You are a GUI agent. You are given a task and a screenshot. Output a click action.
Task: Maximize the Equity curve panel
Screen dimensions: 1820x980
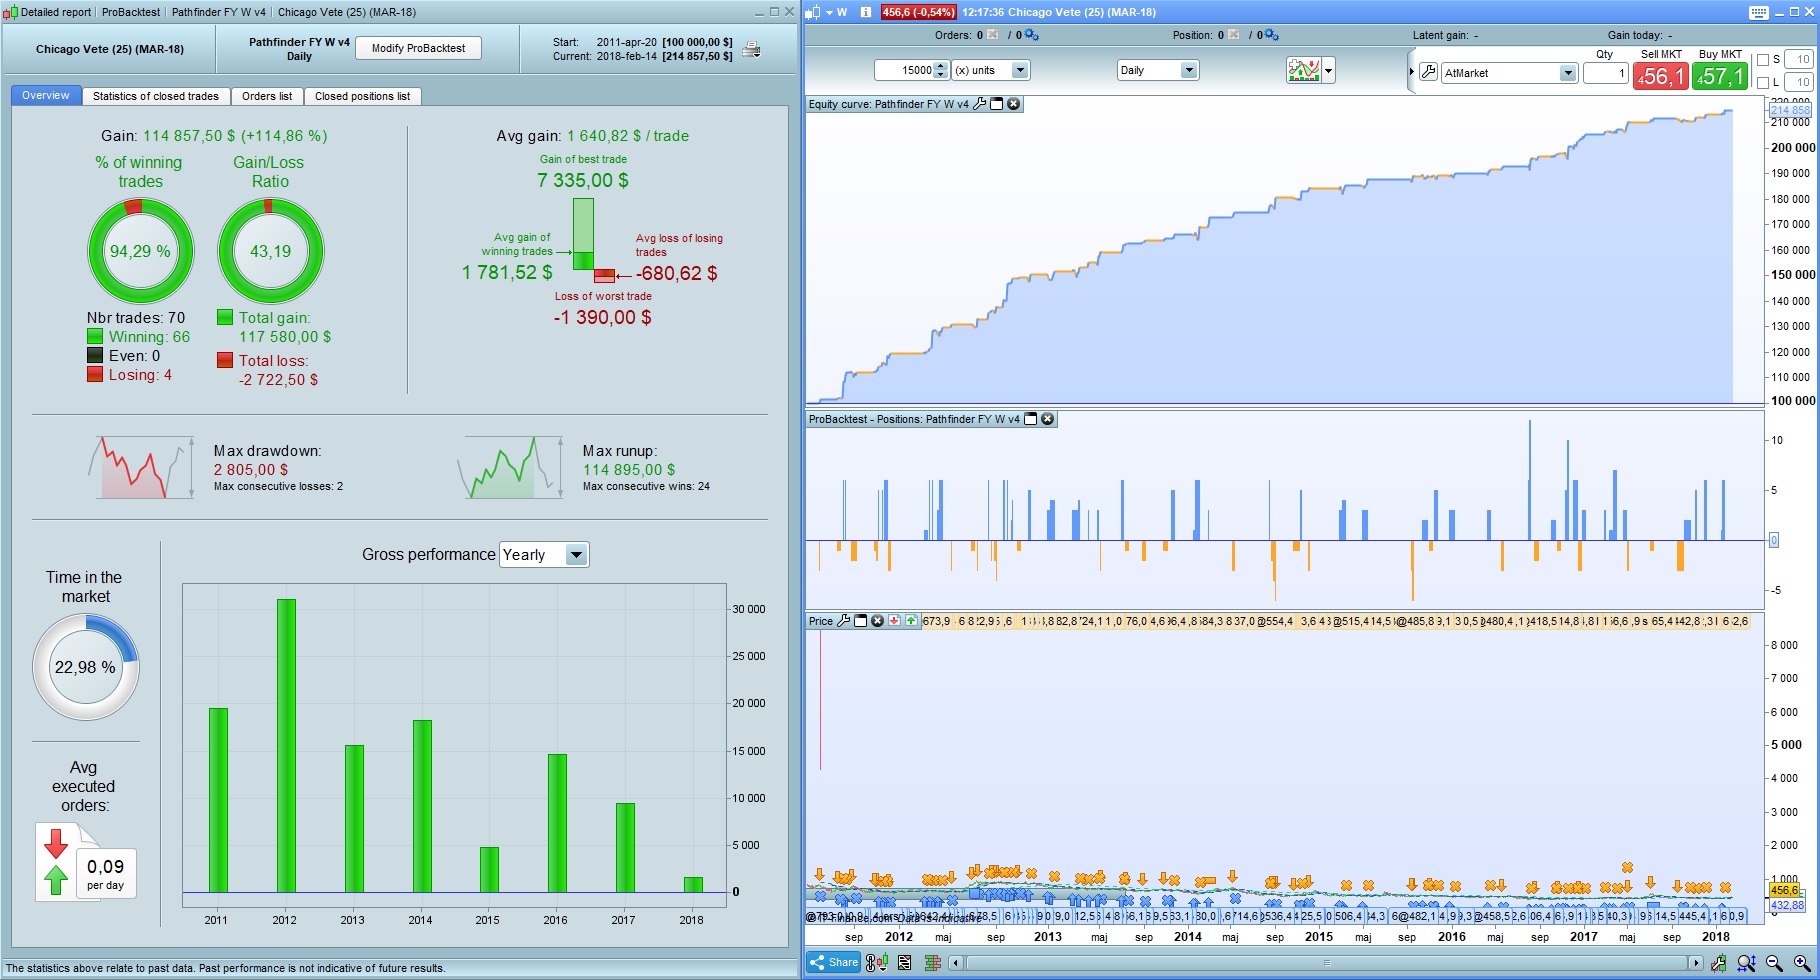click(997, 104)
